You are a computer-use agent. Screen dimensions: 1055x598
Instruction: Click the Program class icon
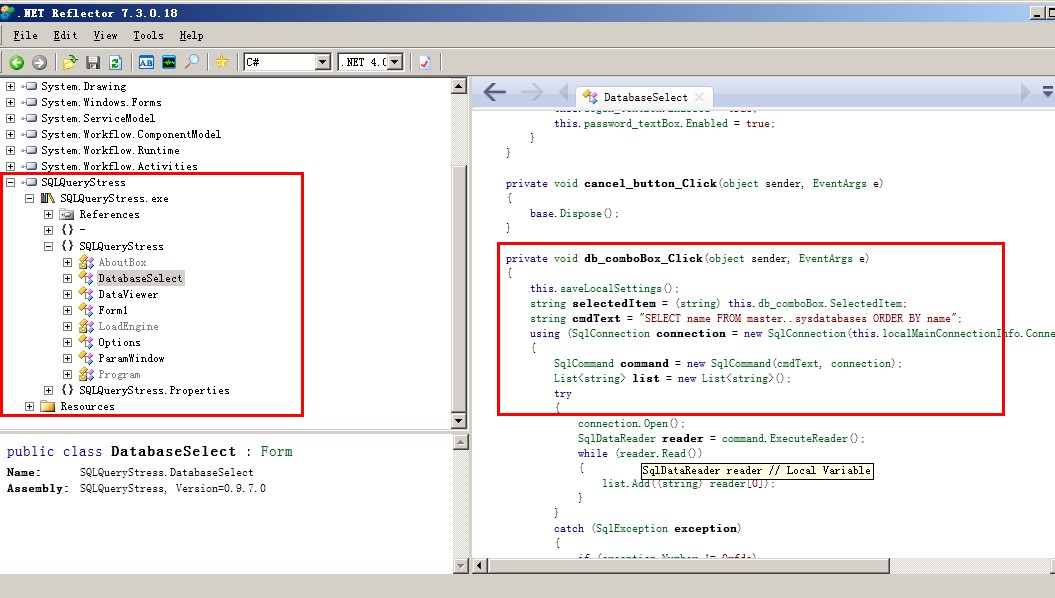tap(86, 374)
